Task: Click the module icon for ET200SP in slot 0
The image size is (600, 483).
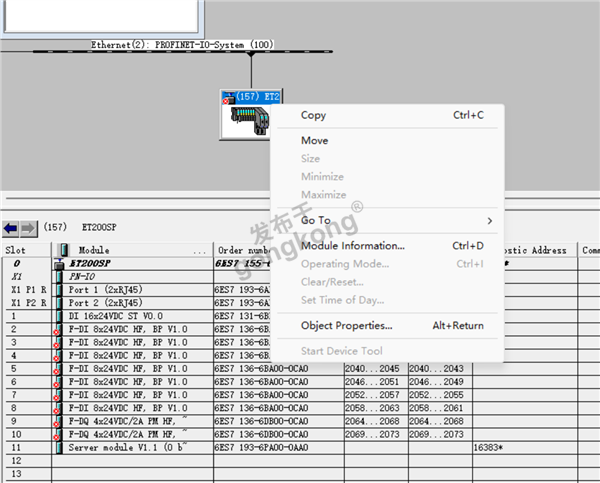Action: (x=59, y=264)
